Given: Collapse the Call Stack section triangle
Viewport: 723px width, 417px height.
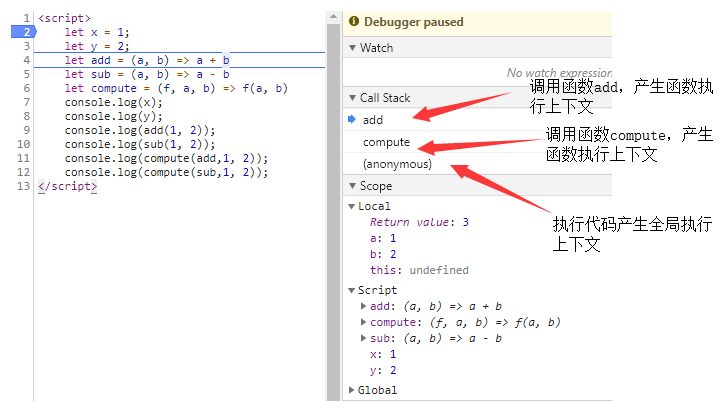Looking at the screenshot, I should tap(352, 98).
